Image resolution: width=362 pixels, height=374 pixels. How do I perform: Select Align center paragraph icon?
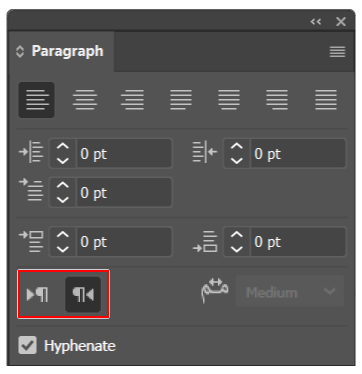coord(85,100)
